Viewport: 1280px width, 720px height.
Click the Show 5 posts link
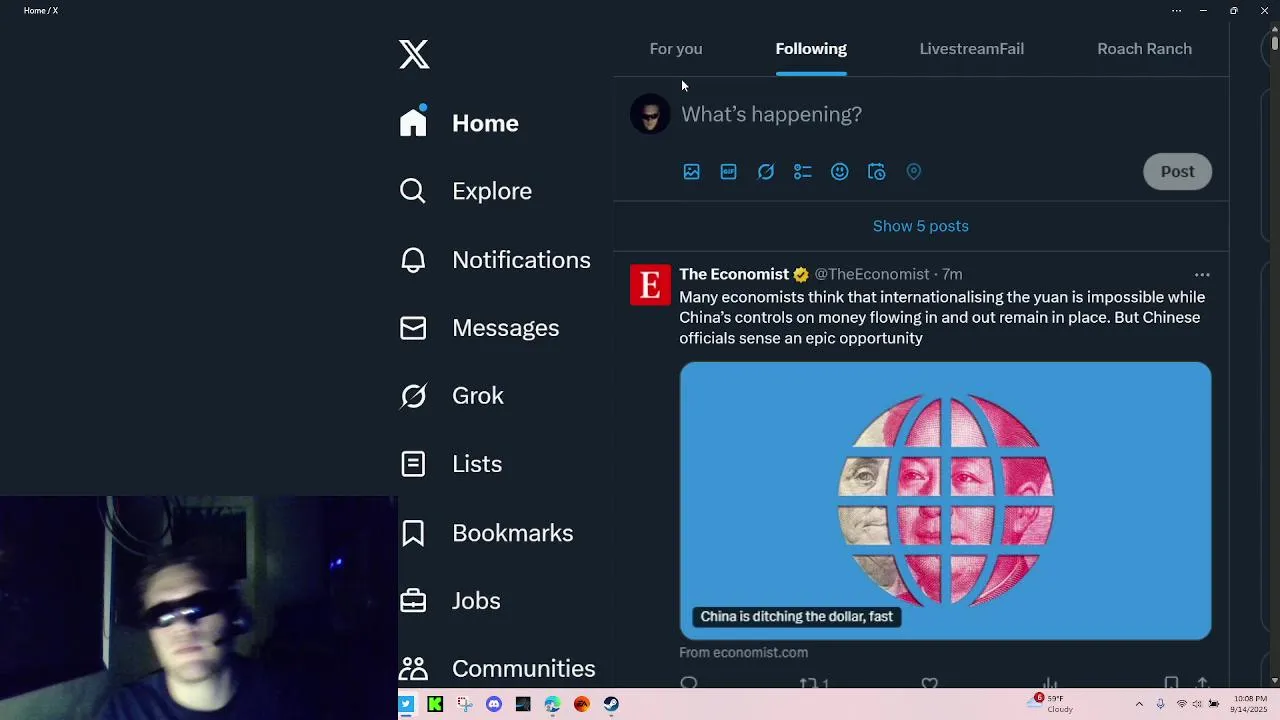pyautogui.click(x=921, y=226)
